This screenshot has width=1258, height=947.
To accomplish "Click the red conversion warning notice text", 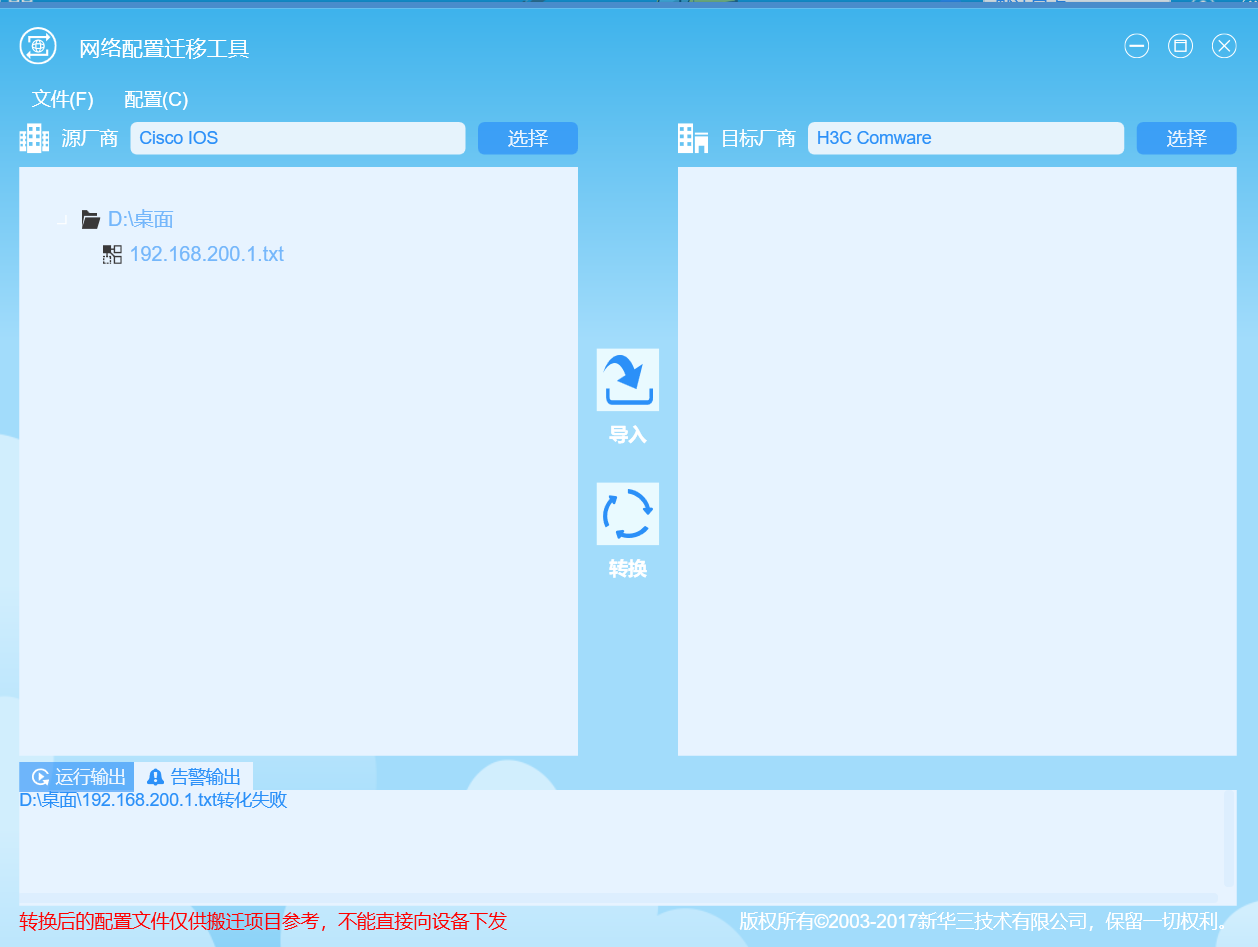I will click(263, 921).
